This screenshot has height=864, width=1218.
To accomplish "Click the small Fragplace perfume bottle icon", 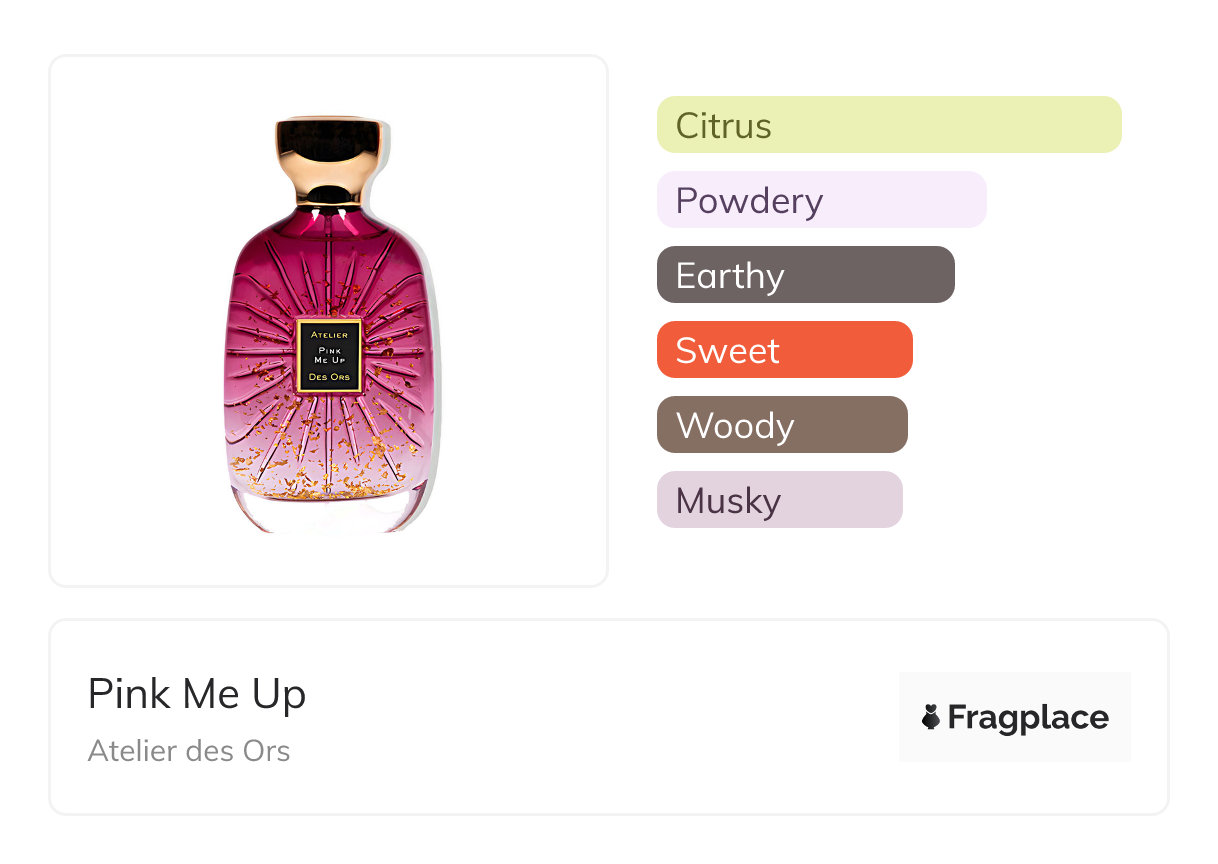I will (931, 717).
